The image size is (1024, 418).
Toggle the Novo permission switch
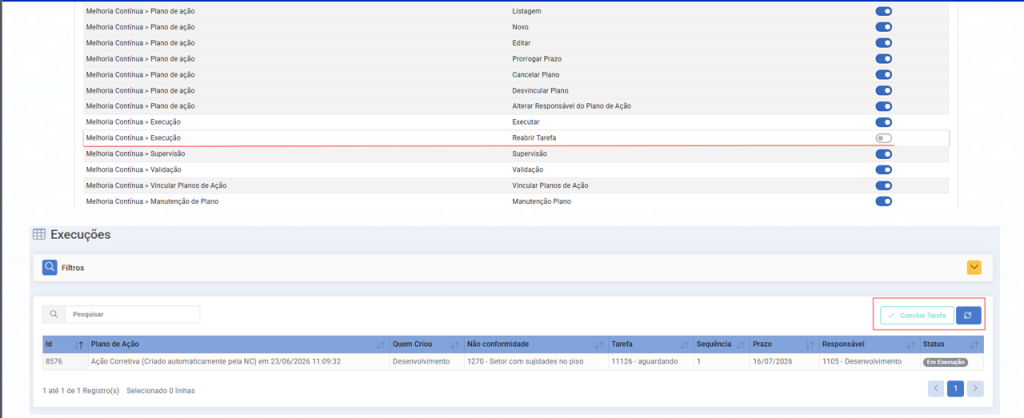[884, 27]
